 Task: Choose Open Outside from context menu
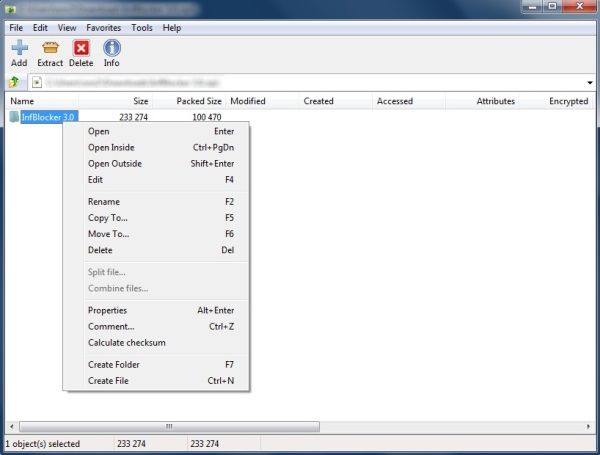156,163
